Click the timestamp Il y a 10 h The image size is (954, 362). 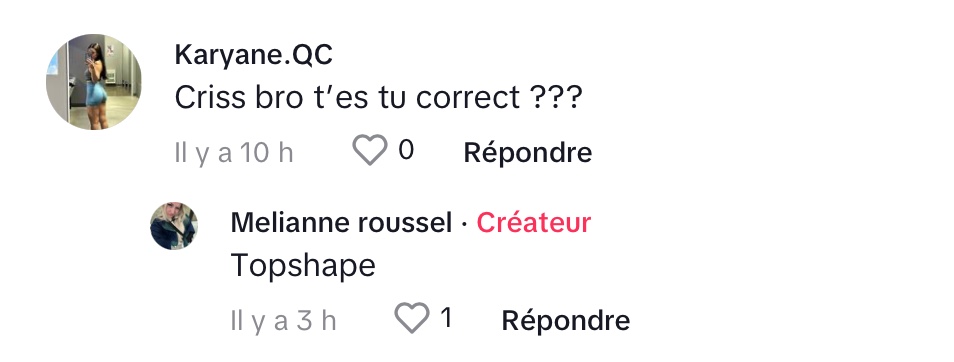[x=234, y=152]
